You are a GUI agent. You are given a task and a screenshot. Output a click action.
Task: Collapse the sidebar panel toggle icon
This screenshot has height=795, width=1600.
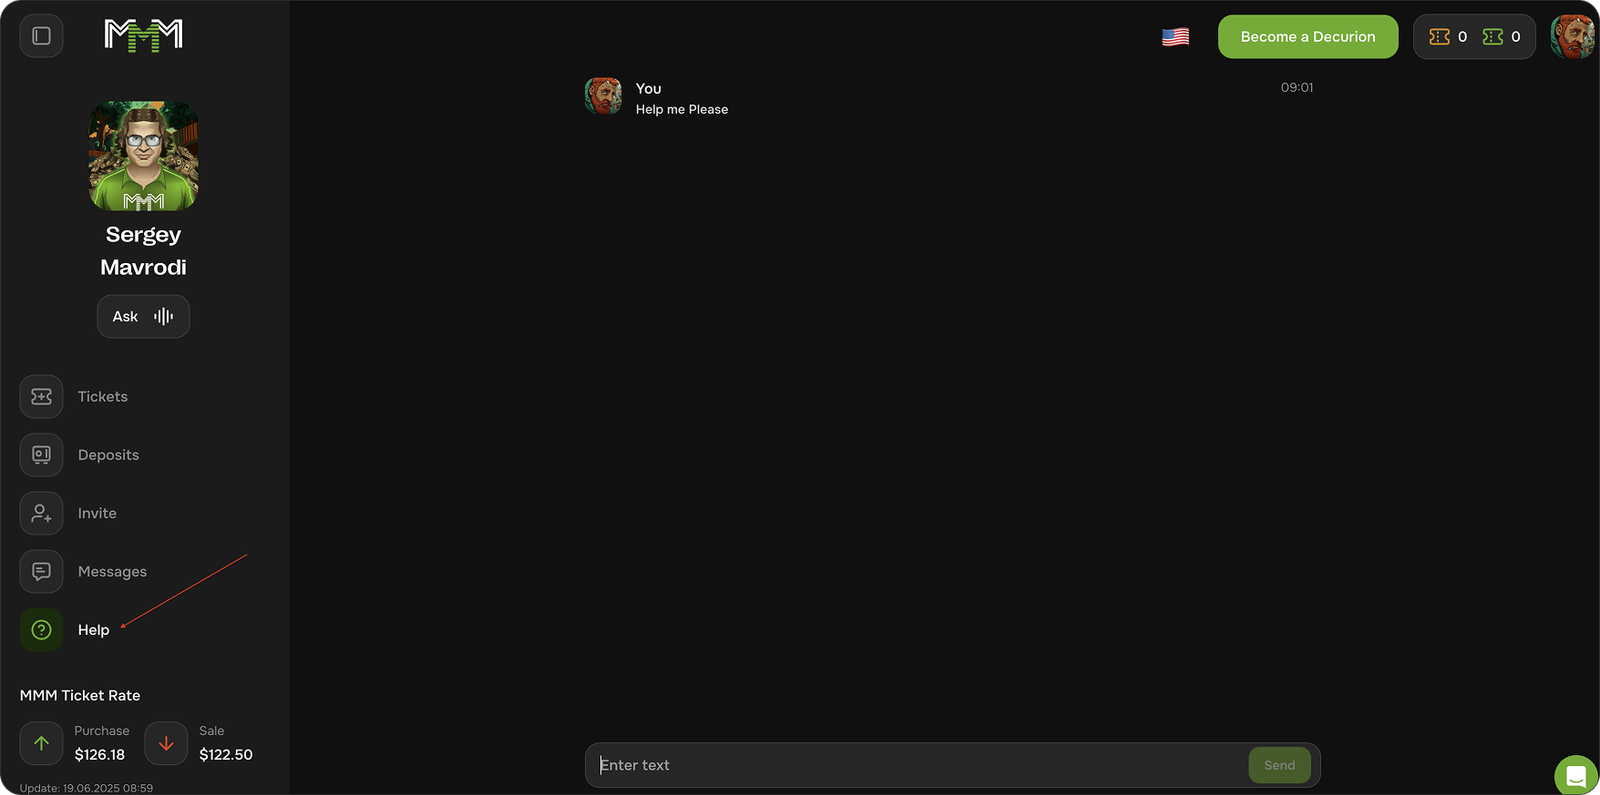(41, 36)
